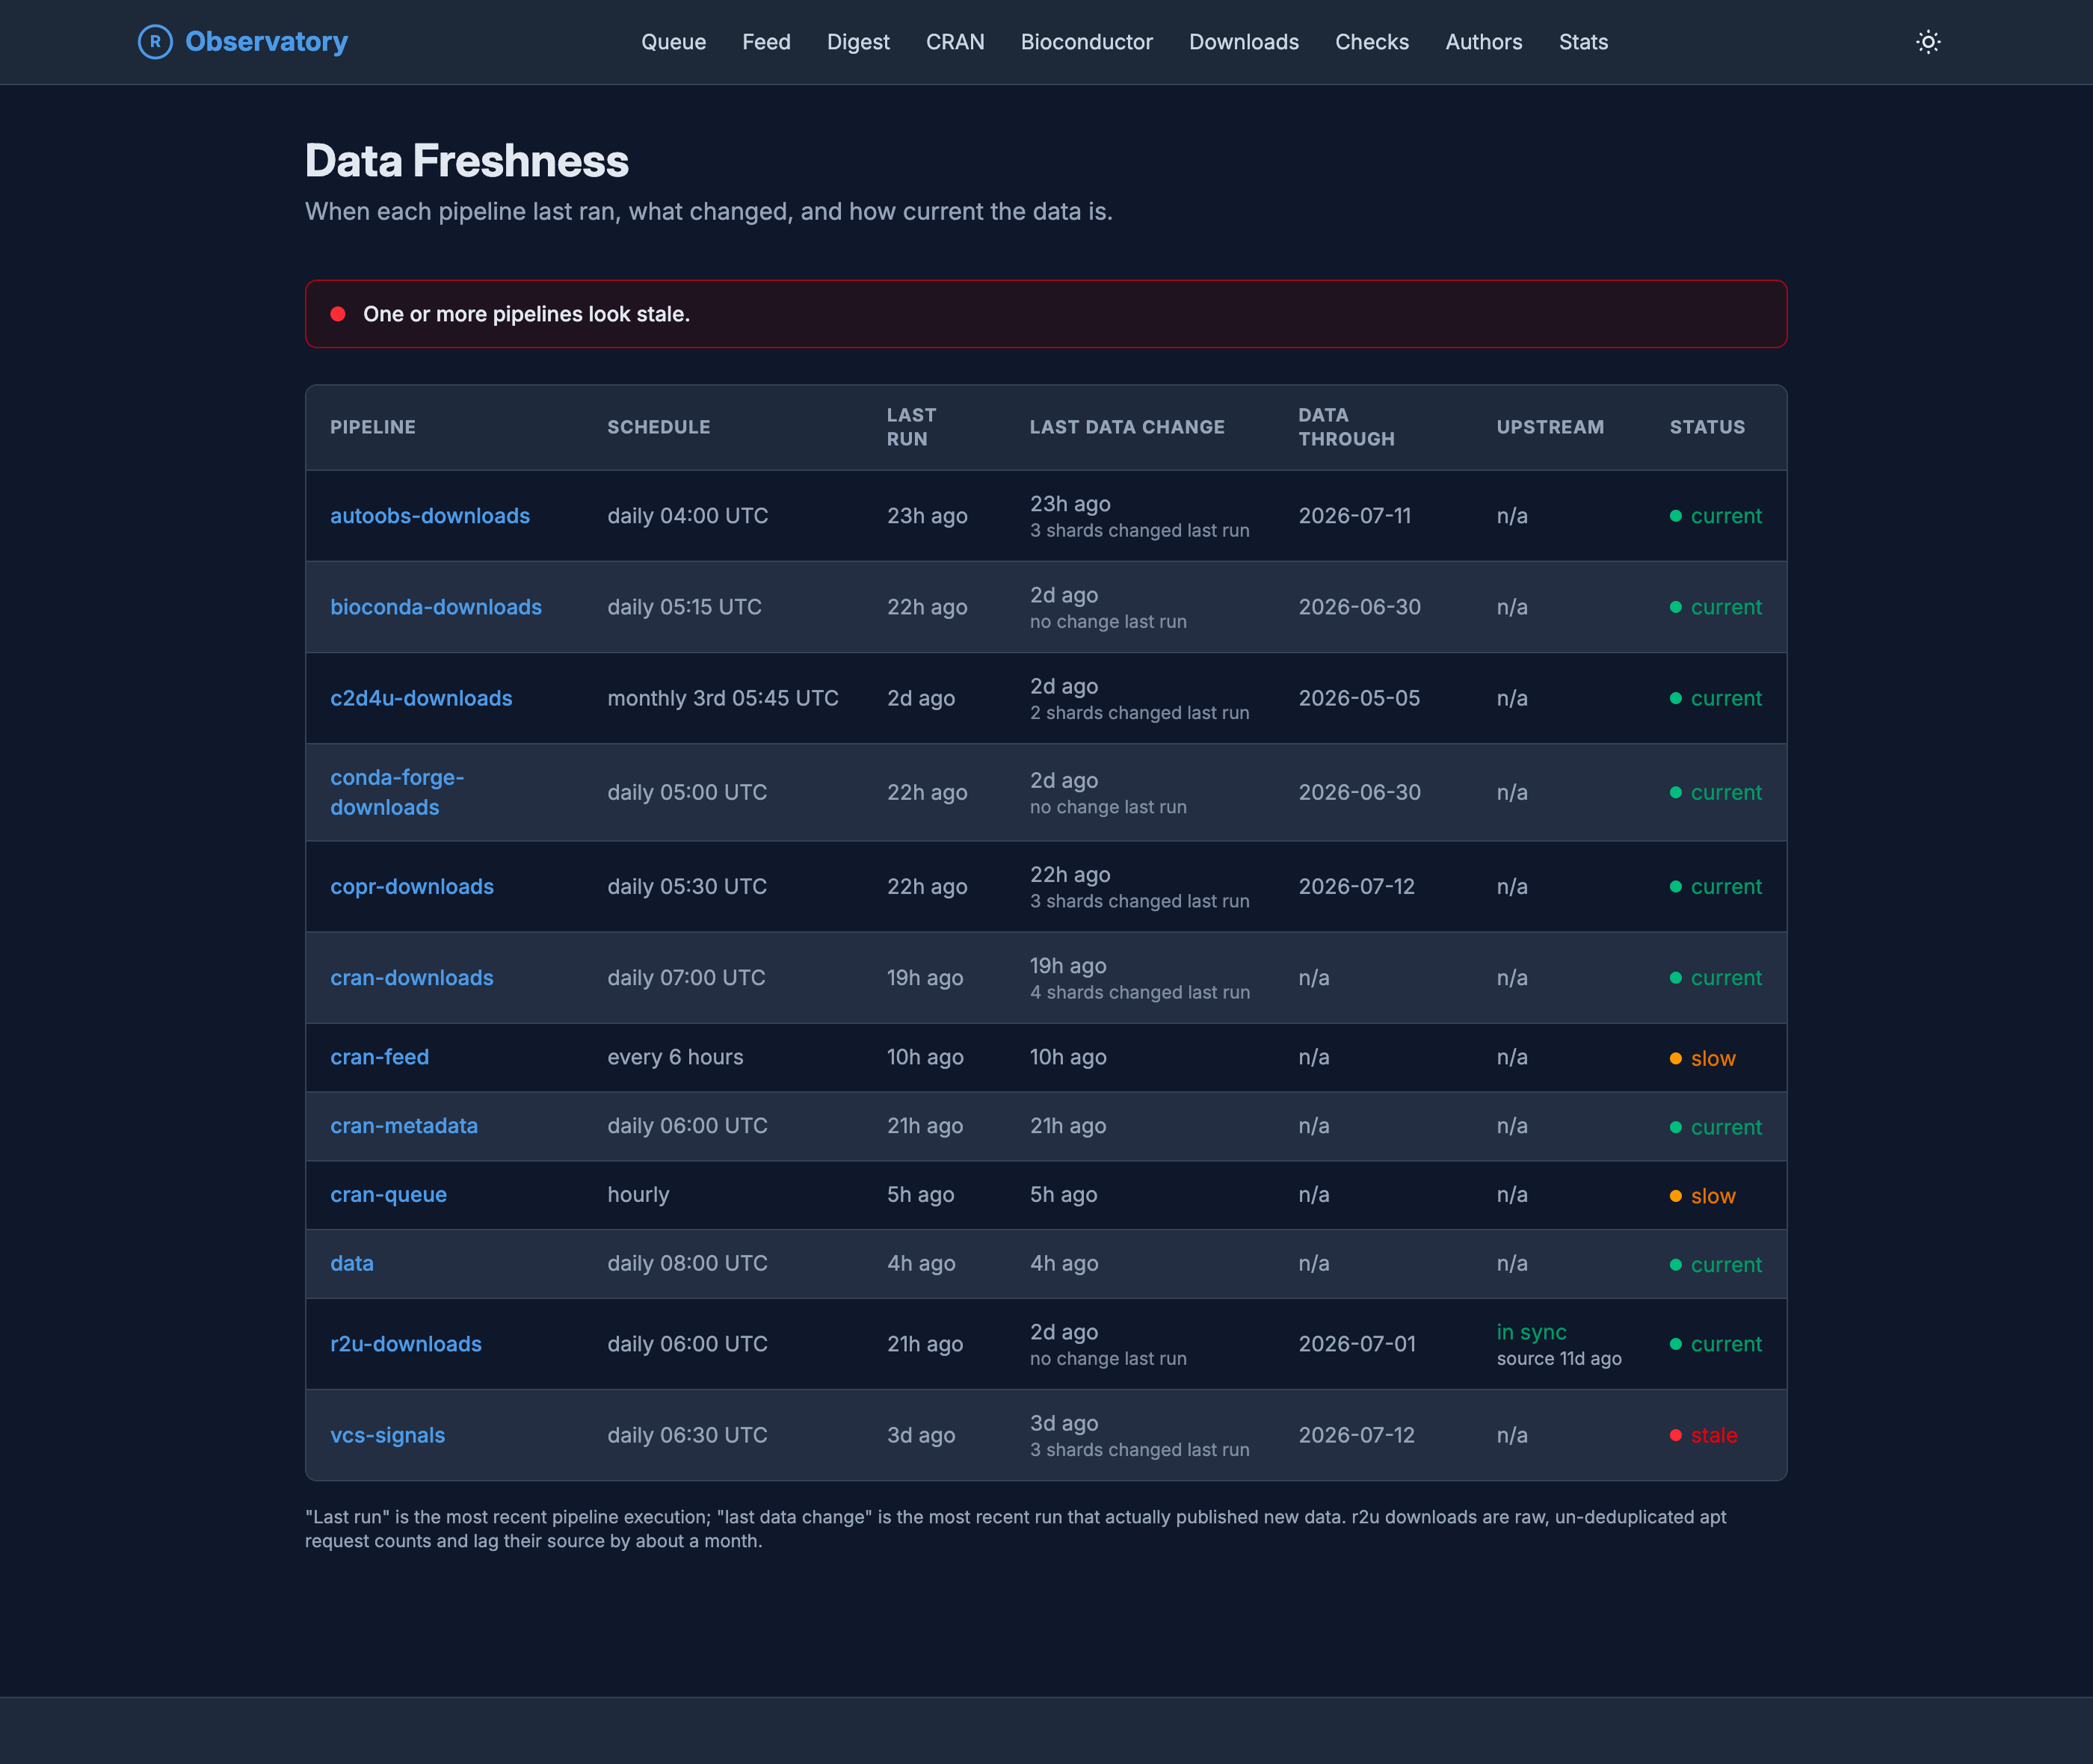Click 'monthly 3rd 05:45 UTC' schedule cell

tap(723, 698)
